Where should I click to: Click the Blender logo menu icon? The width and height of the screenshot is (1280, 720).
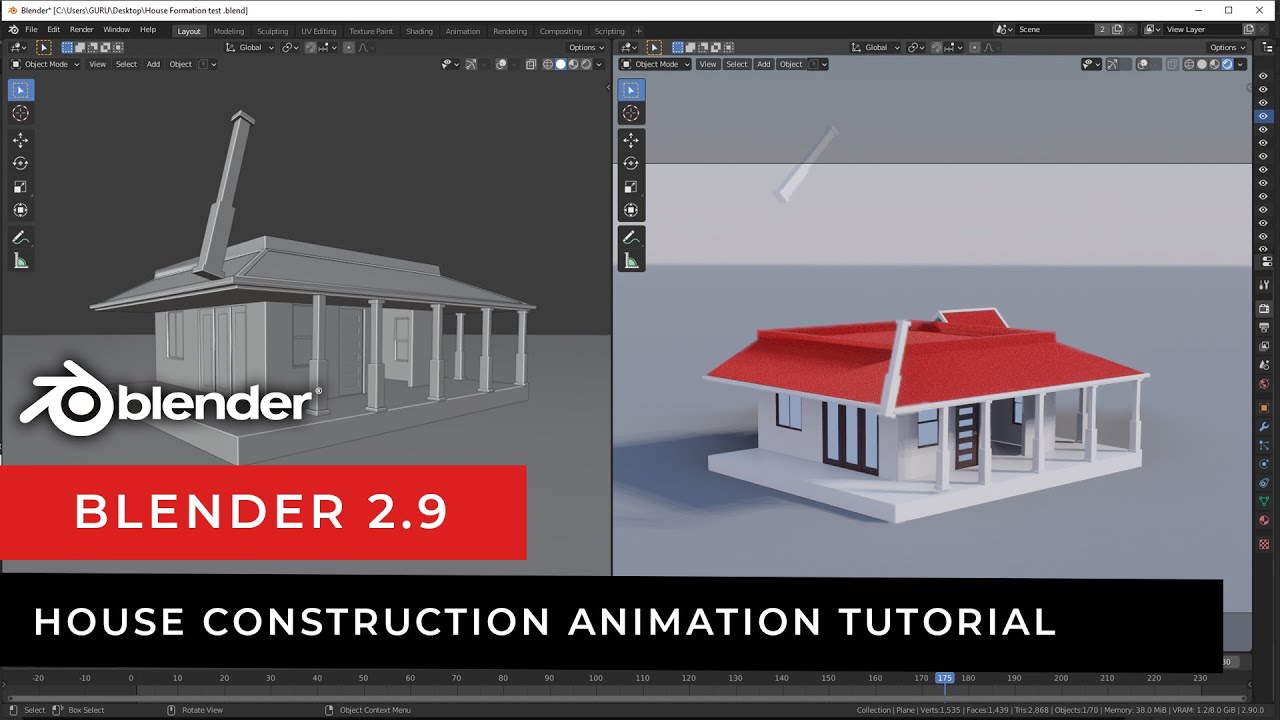click(x=13, y=30)
